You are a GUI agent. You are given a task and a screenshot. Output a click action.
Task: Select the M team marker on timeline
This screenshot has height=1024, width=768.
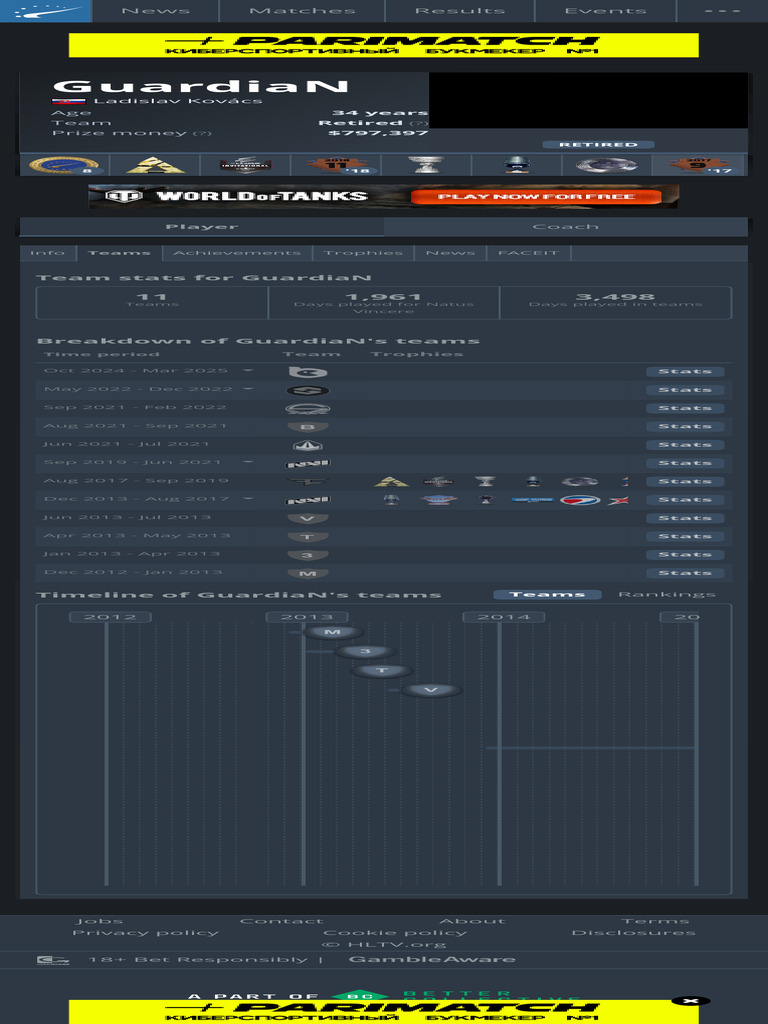(x=333, y=632)
